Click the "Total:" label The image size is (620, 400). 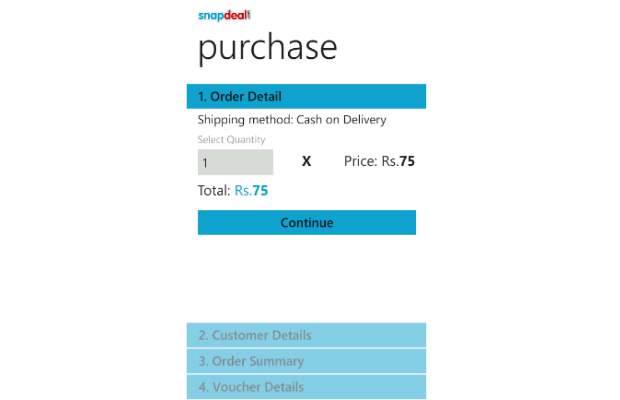click(x=214, y=191)
